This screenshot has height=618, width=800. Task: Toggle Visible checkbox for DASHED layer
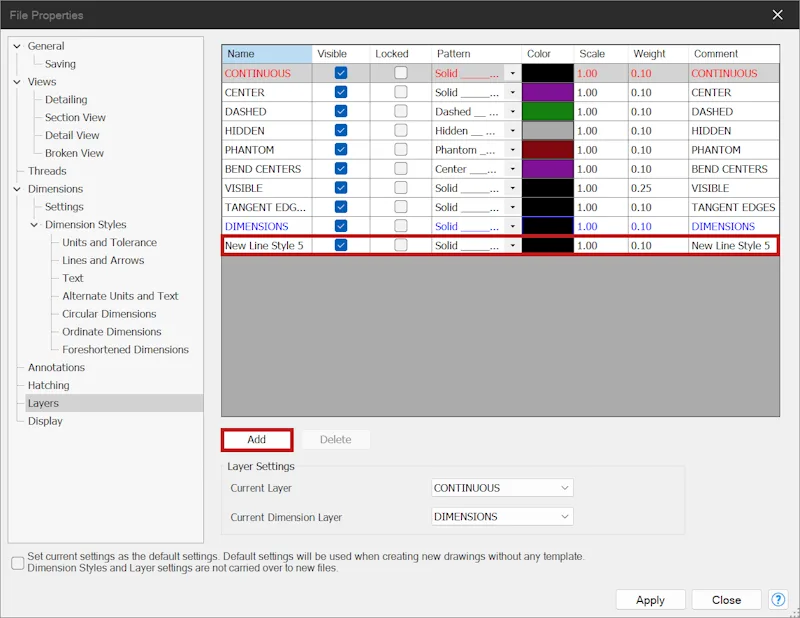tap(341, 111)
